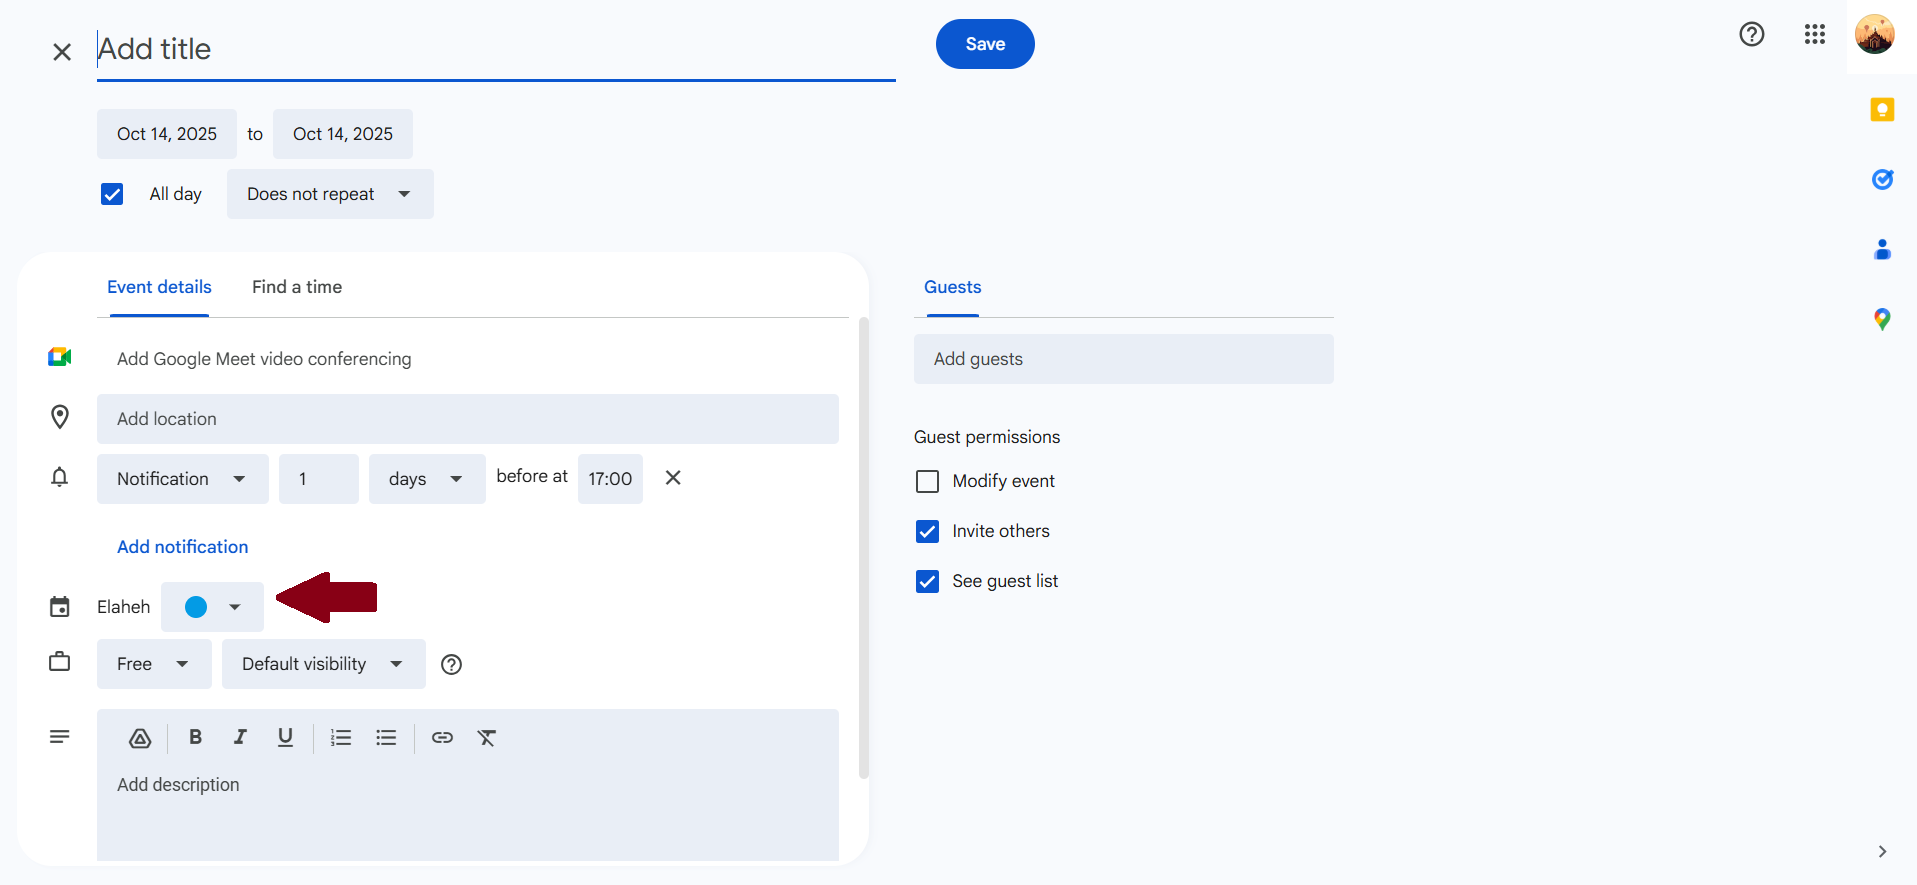The height and width of the screenshot is (885, 1917).
Task: Open Contacts icon in side panel
Action: (1882, 249)
